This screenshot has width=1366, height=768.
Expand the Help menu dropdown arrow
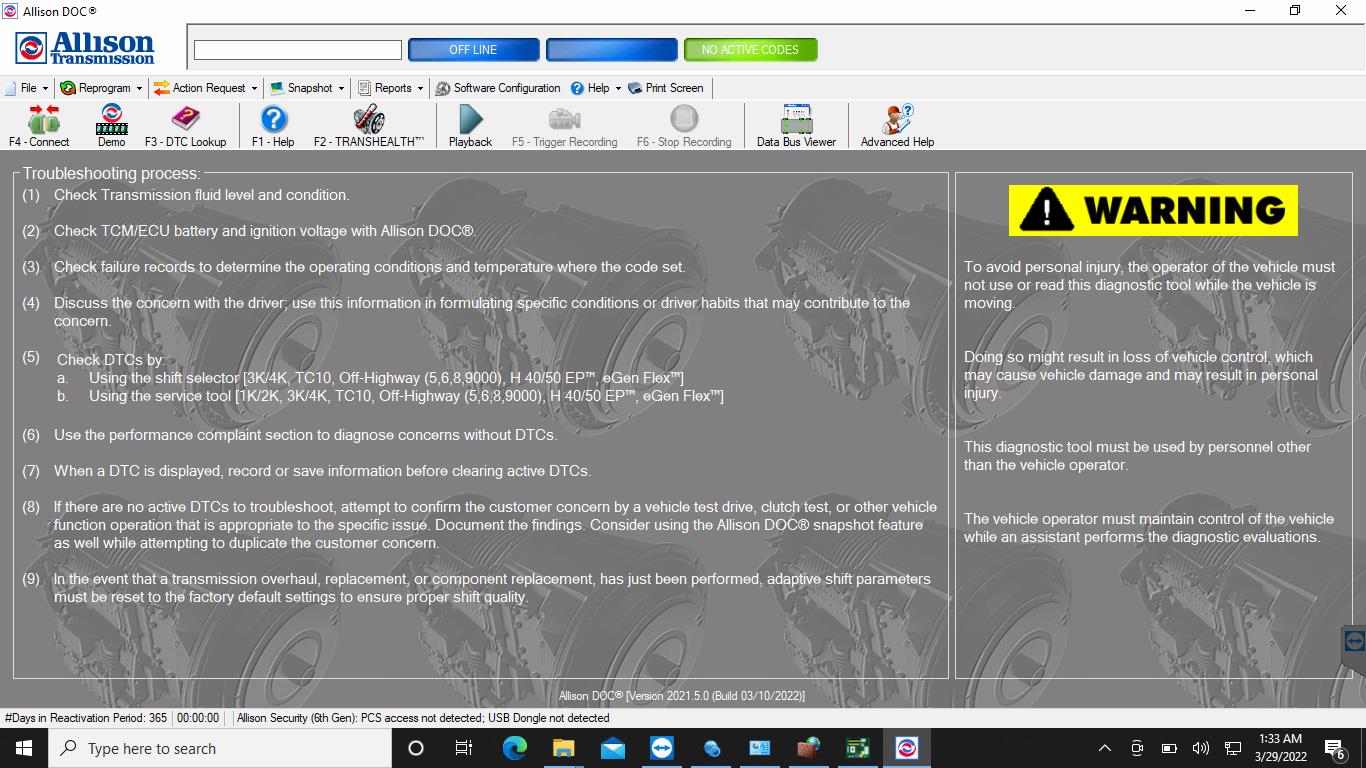pos(618,89)
